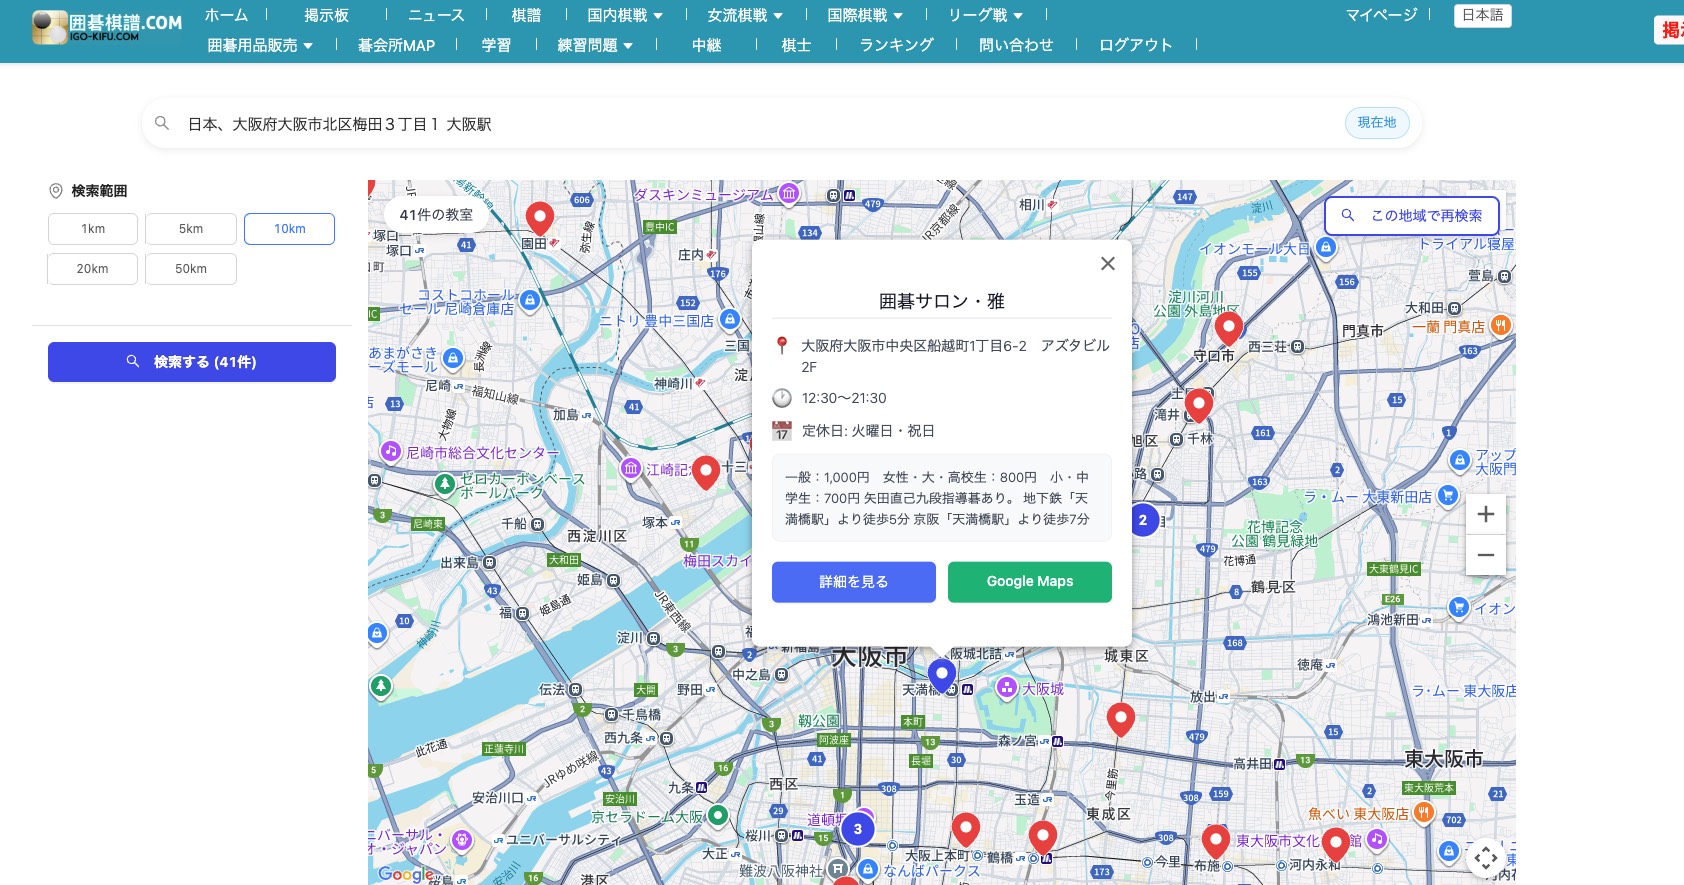This screenshot has width=1684, height=885.
Task: Set search range to 5km
Action: [191, 229]
